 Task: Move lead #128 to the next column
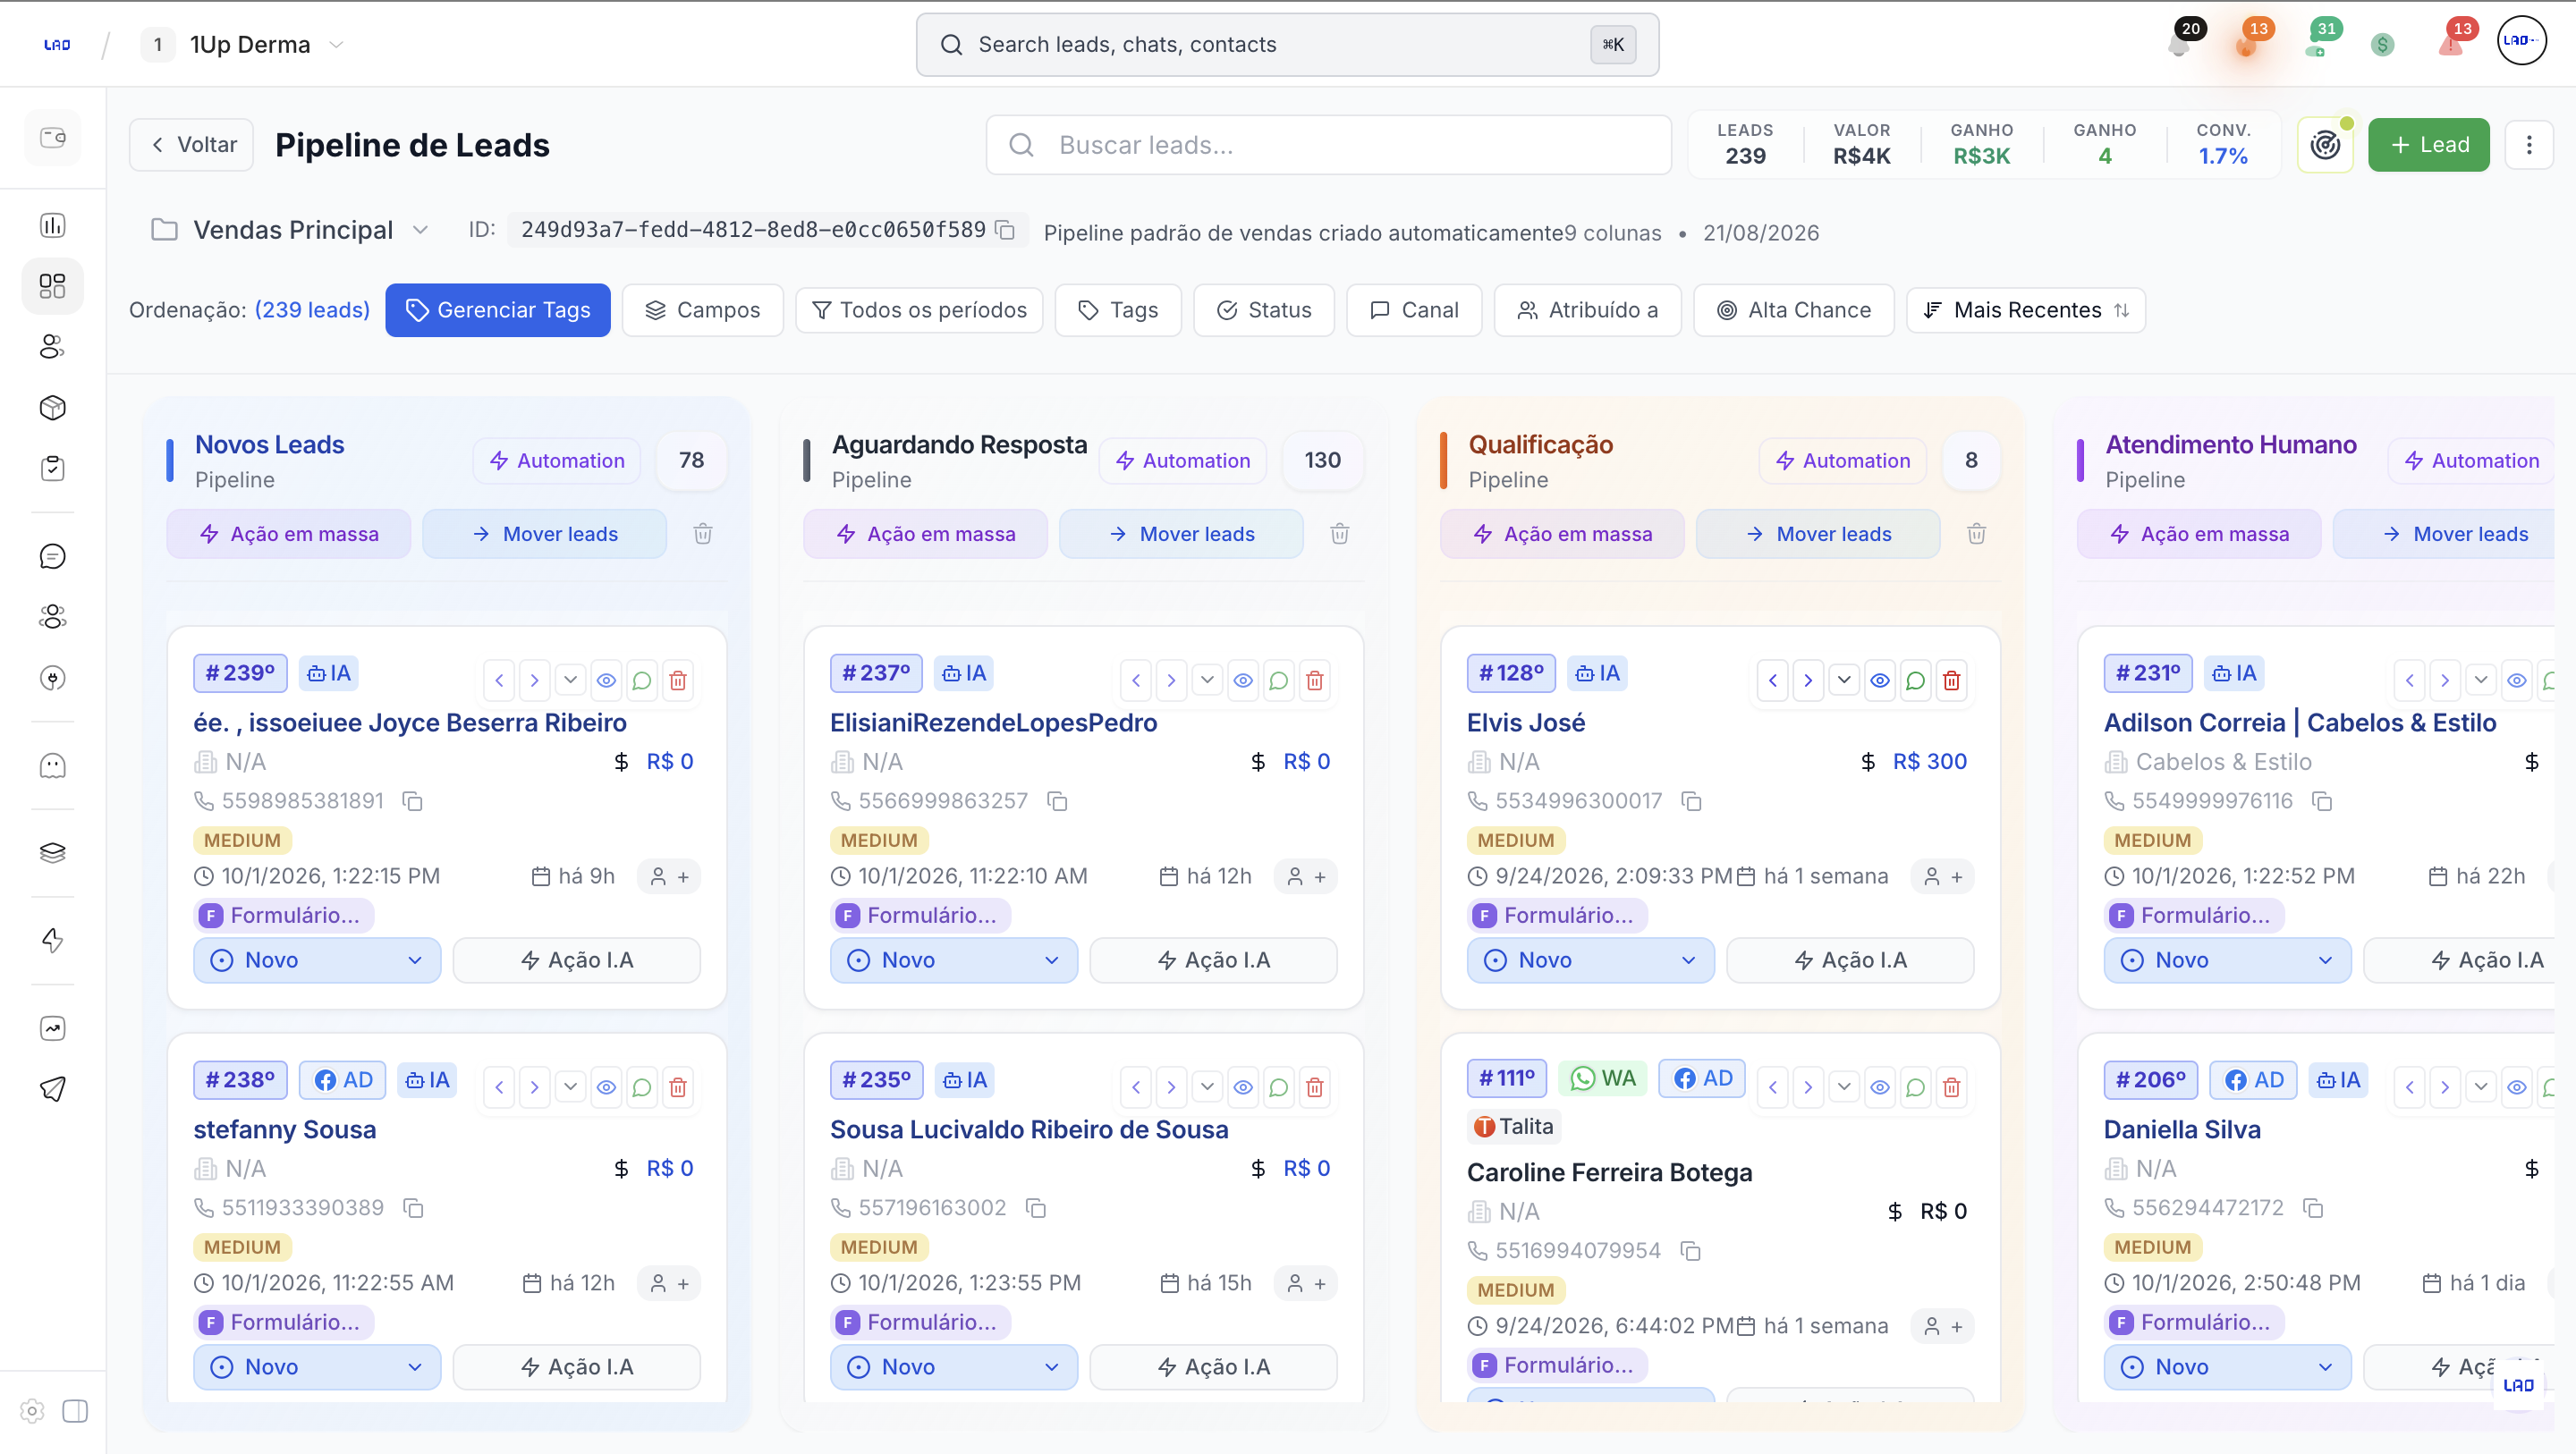tap(1808, 681)
